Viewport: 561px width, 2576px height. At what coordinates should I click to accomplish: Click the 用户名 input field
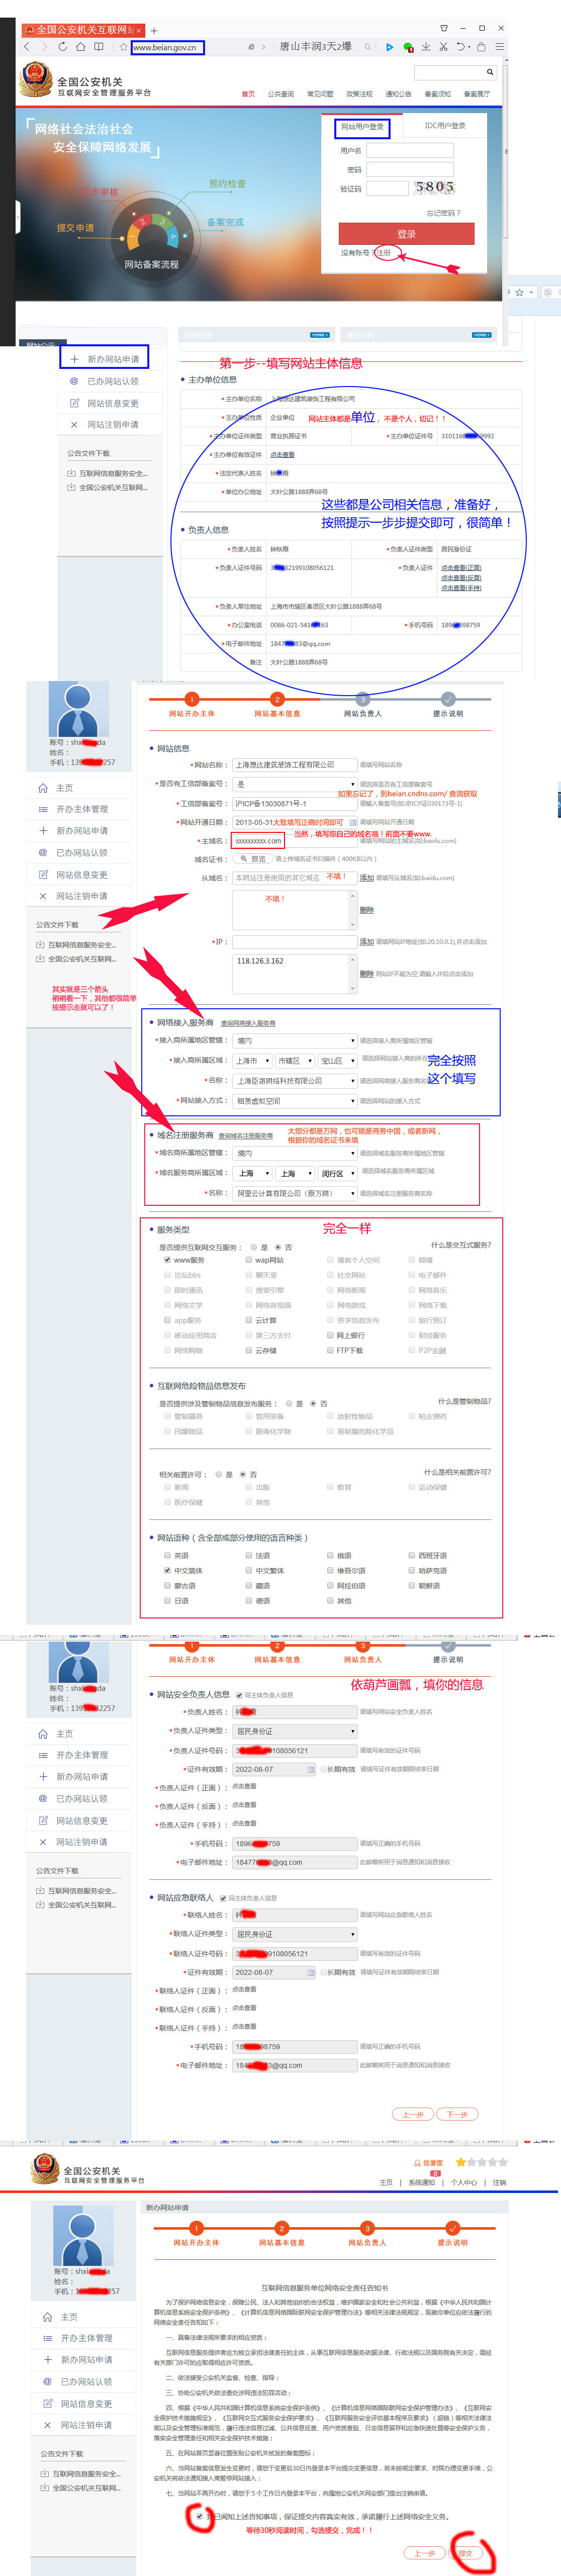click(409, 151)
